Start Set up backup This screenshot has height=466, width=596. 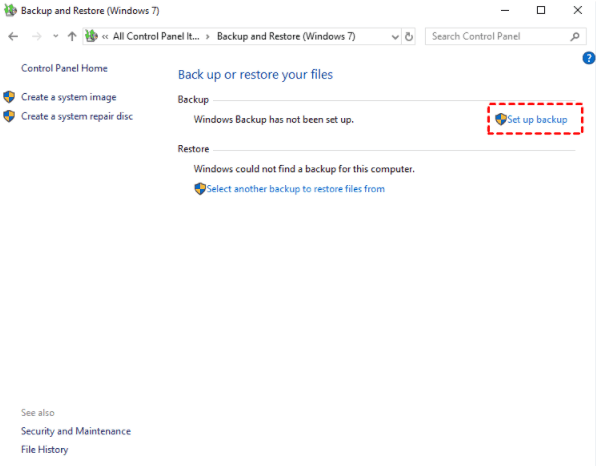(537, 120)
